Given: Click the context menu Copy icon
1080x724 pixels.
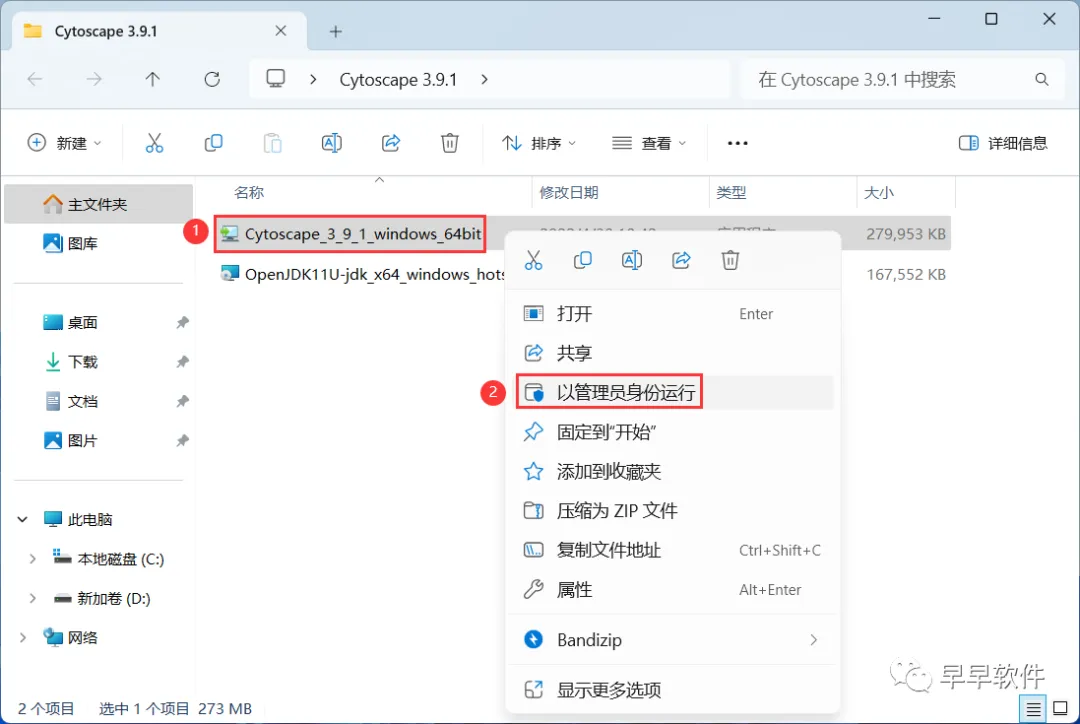Looking at the screenshot, I should (583, 260).
